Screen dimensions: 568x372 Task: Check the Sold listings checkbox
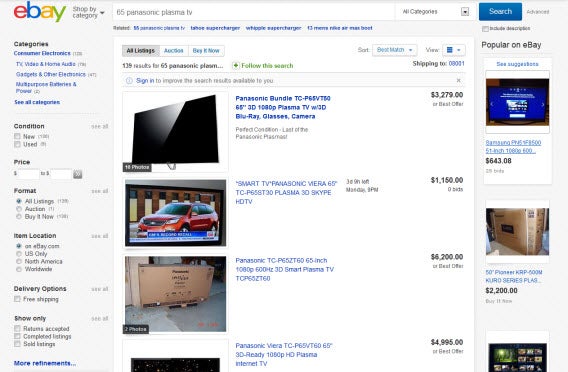pos(17,344)
